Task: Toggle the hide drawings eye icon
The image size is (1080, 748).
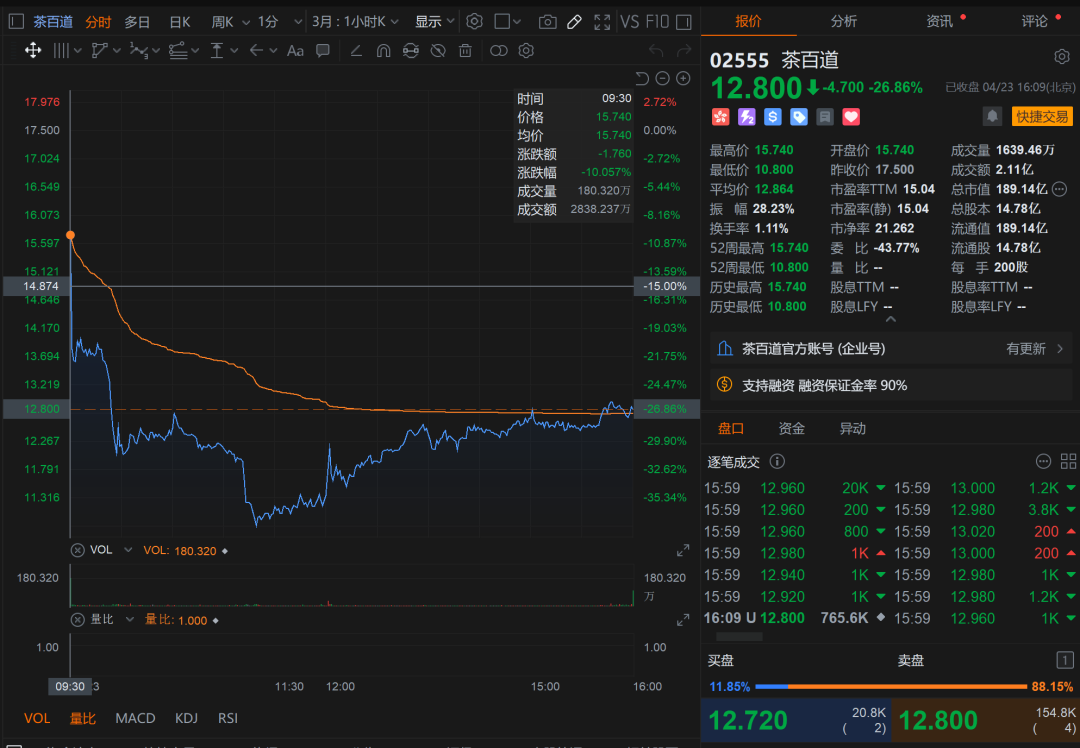Action: point(437,50)
